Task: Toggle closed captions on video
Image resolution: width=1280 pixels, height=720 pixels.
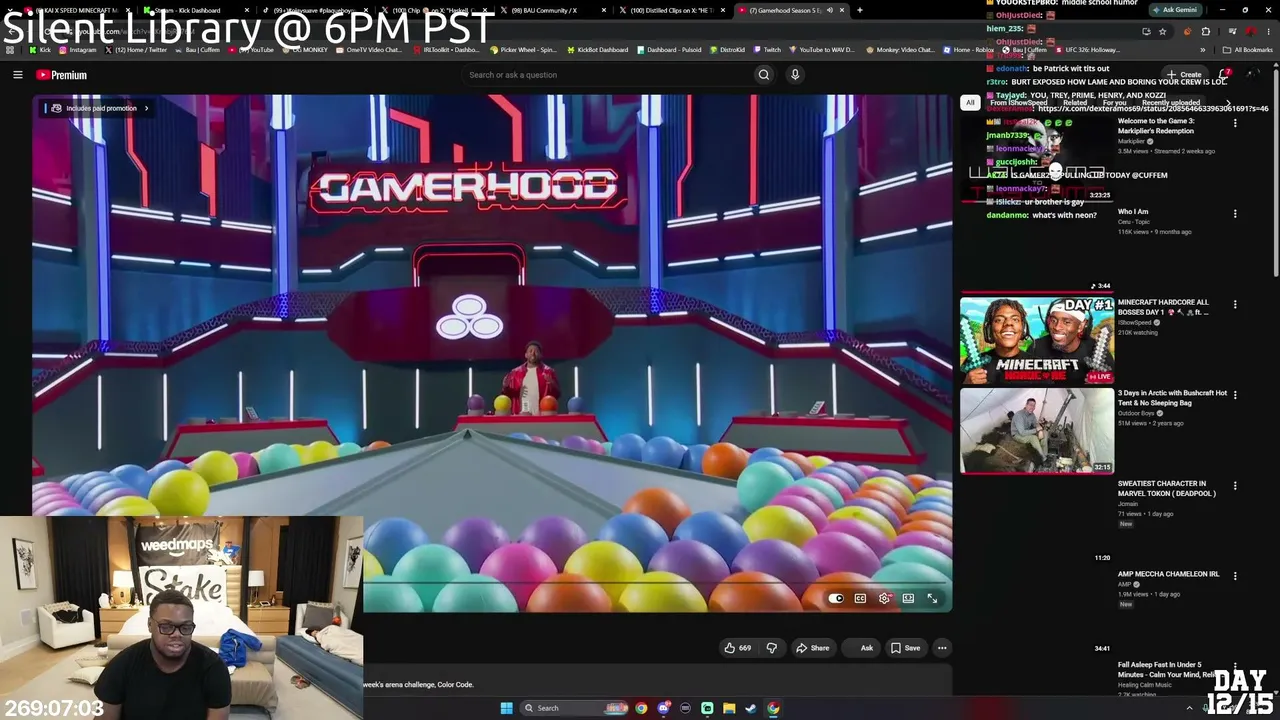Action: pos(860,598)
